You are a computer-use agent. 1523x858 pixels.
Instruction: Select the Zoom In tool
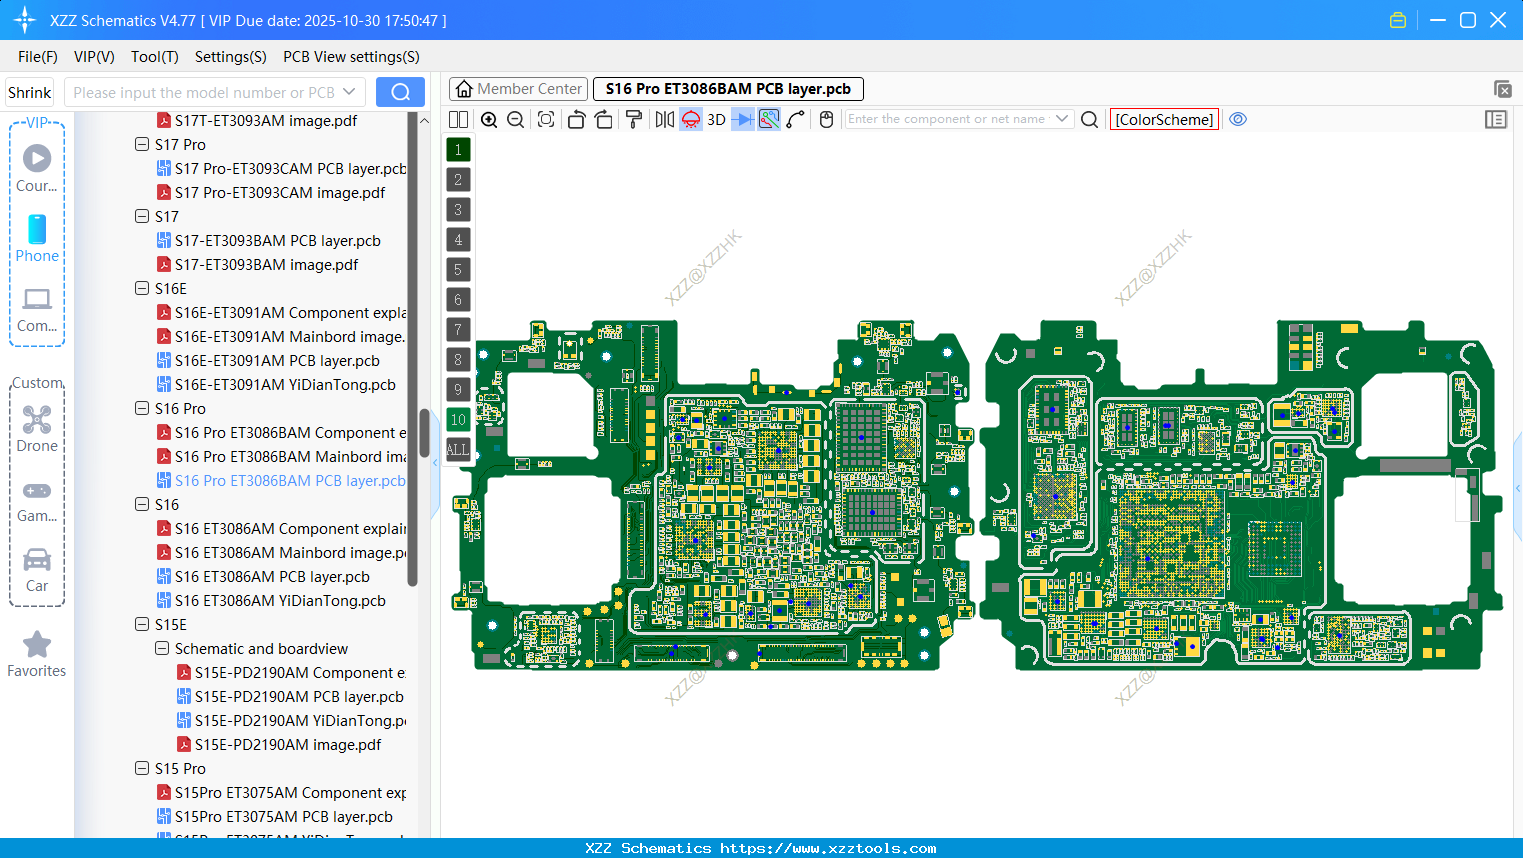point(489,118)
